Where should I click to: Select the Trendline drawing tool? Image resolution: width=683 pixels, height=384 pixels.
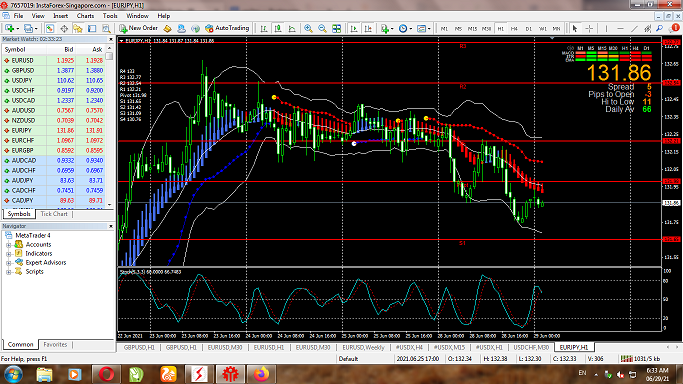click(634, 28)
